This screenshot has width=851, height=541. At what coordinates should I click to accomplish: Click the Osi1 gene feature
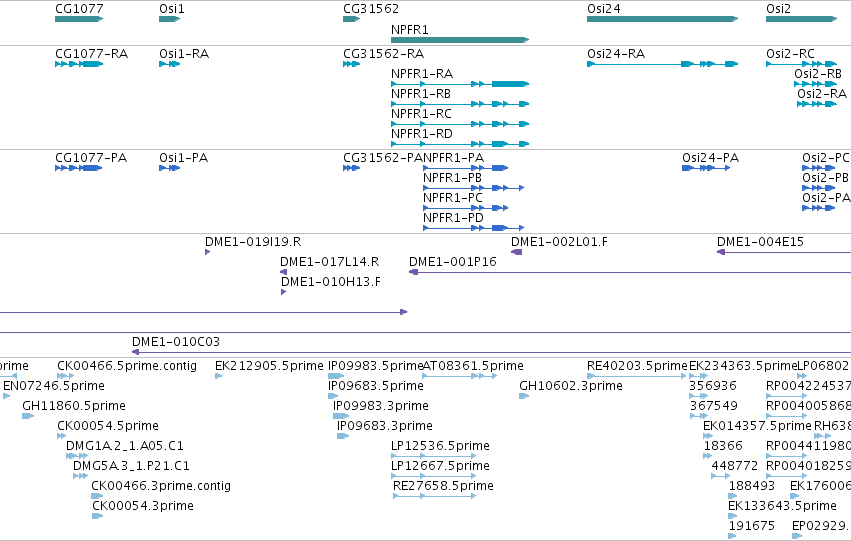(169, 19)
